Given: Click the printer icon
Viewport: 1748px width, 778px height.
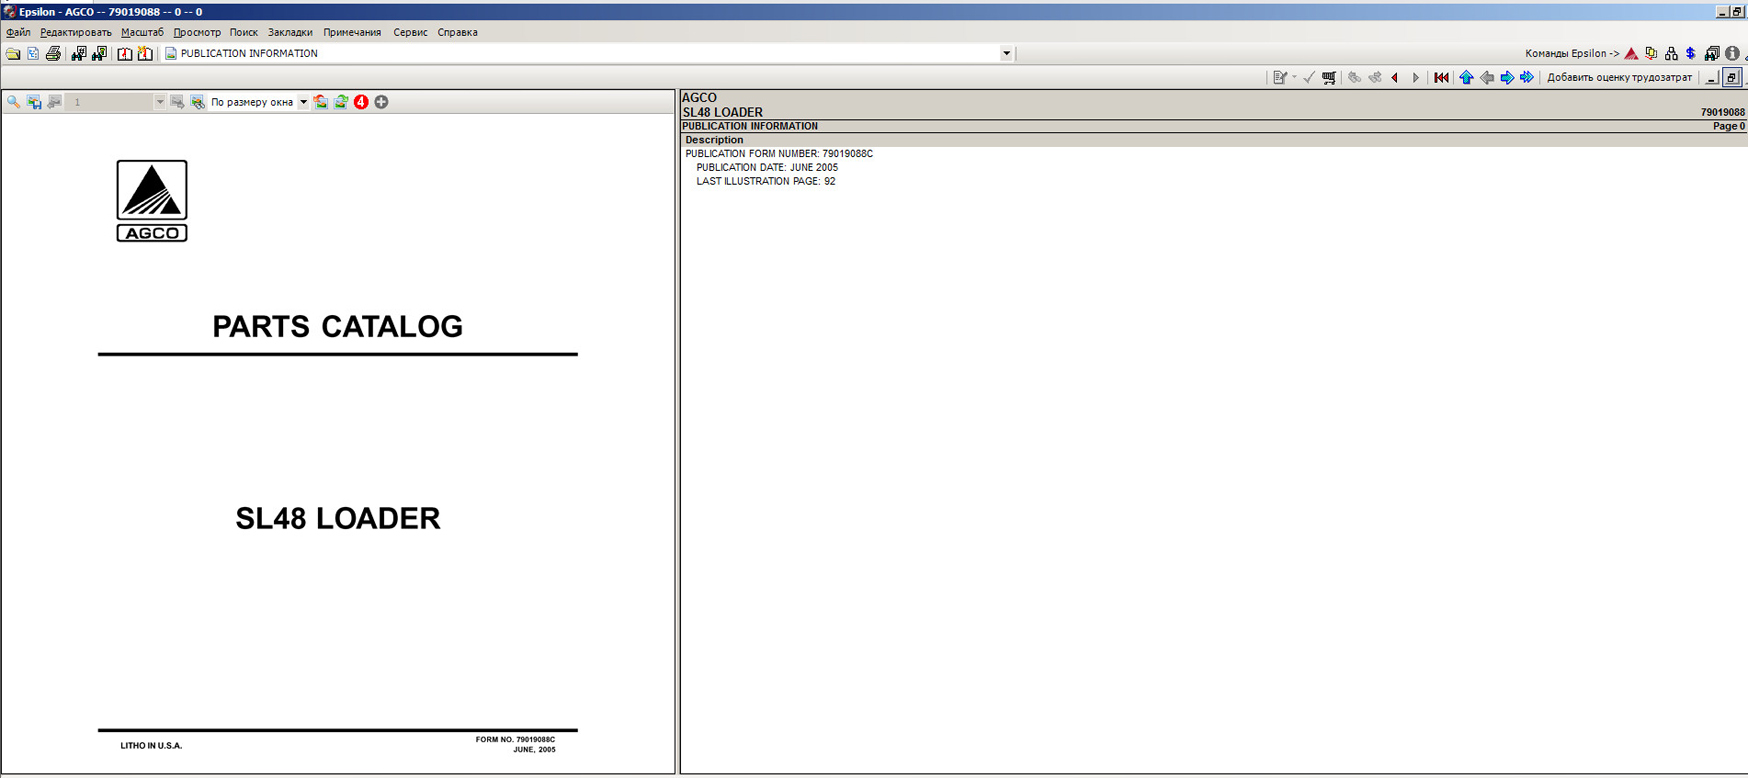Looking at the screenshot, I should [53, 54].
